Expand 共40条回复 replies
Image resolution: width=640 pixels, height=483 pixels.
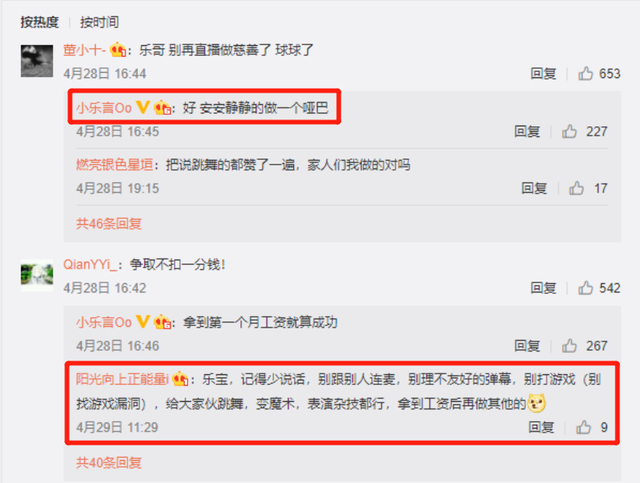click(x=109, y=463)
